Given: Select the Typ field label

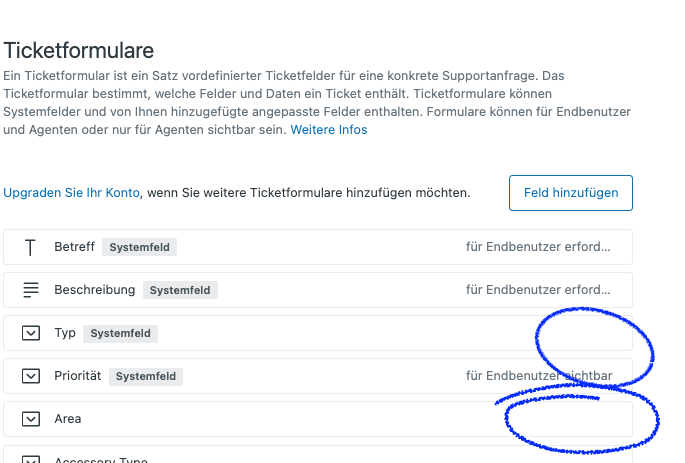Looking at the screenshot, I should tap(65, 333).
